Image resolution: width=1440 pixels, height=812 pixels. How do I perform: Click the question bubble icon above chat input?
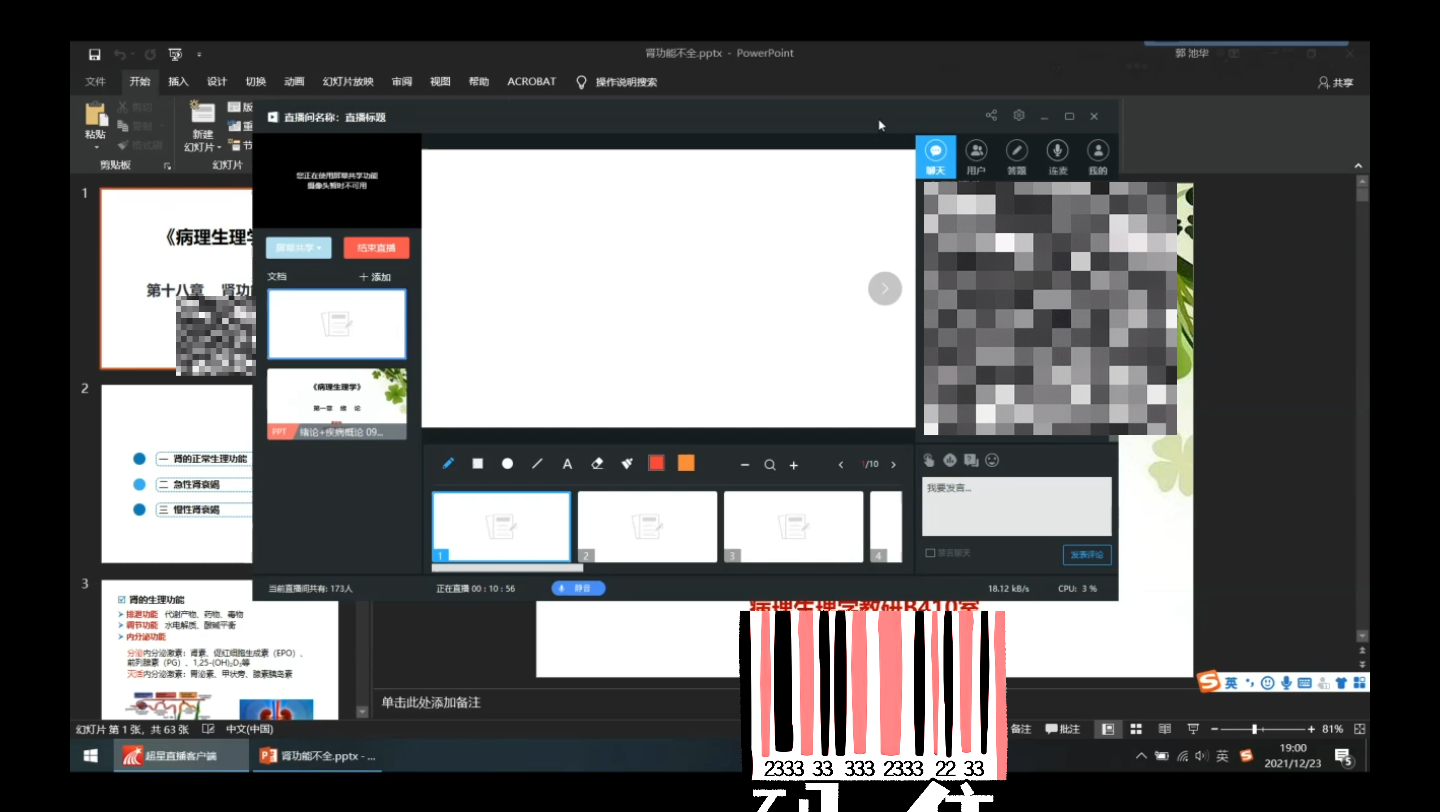tap(971, 460)
